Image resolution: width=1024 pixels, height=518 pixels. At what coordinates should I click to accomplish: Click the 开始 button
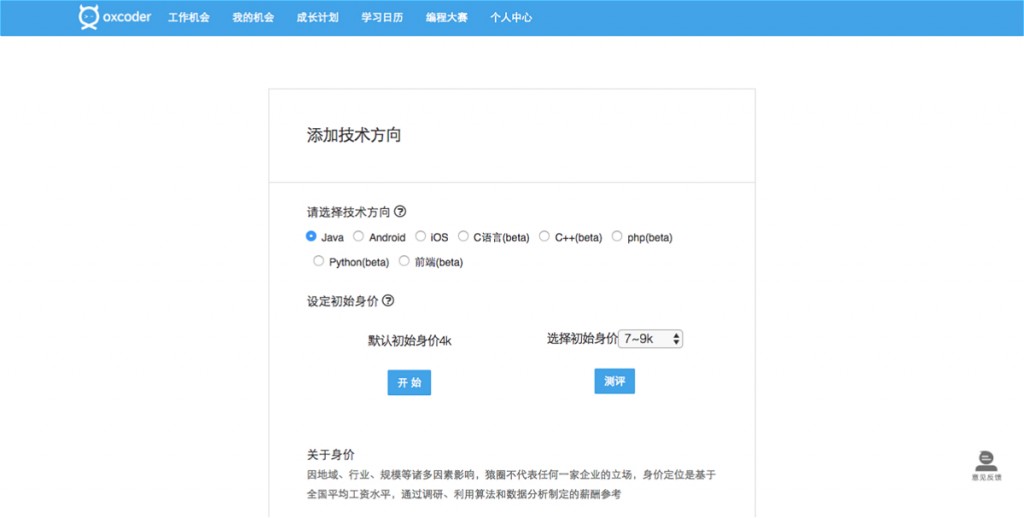coord(409,383)
